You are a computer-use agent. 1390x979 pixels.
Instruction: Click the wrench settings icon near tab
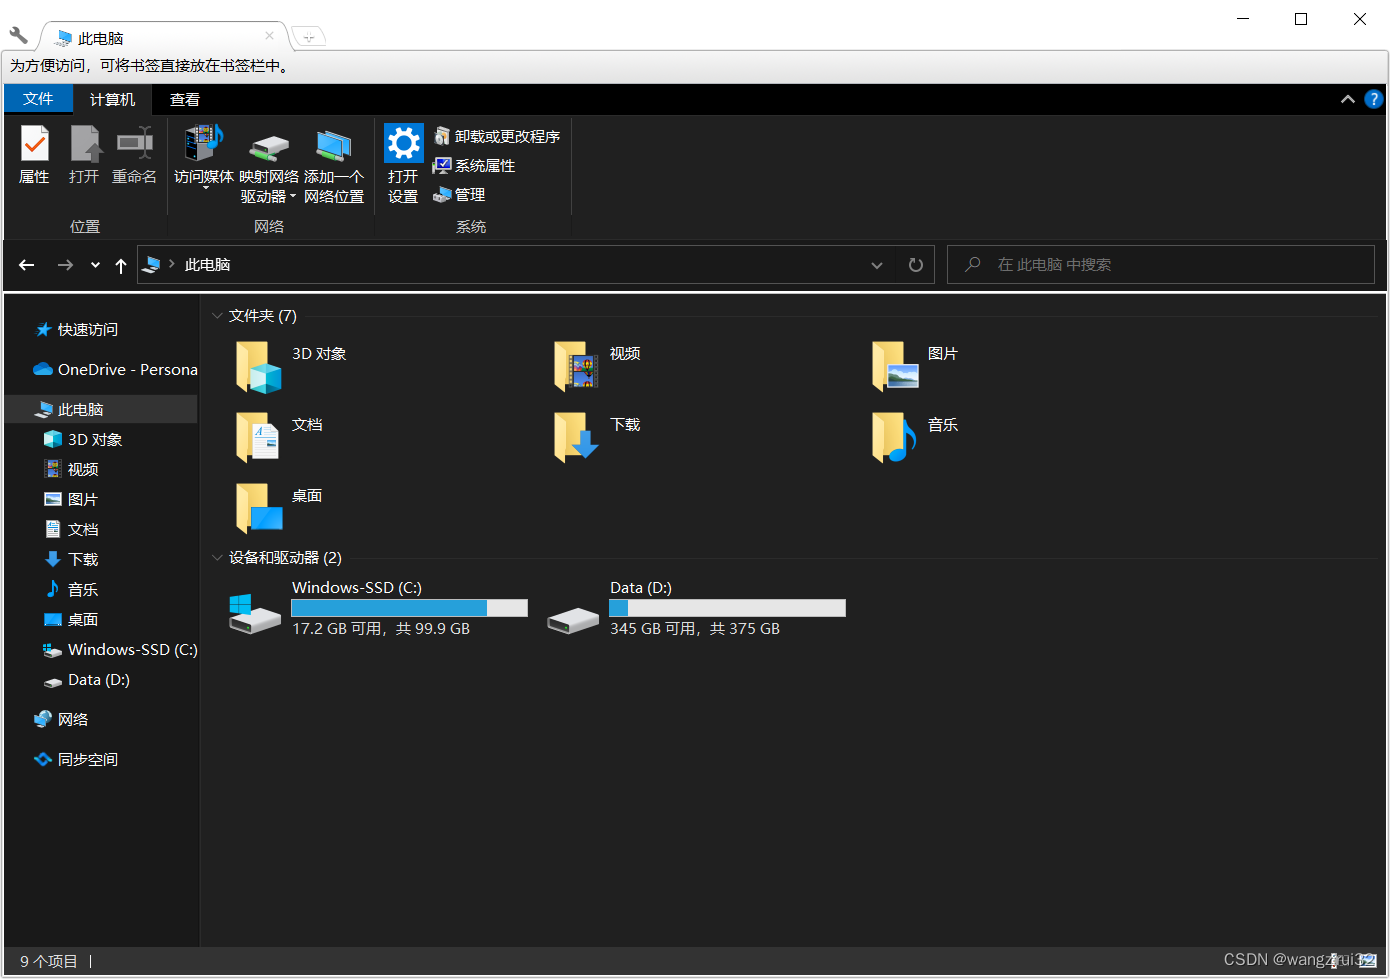pos(18,36)
